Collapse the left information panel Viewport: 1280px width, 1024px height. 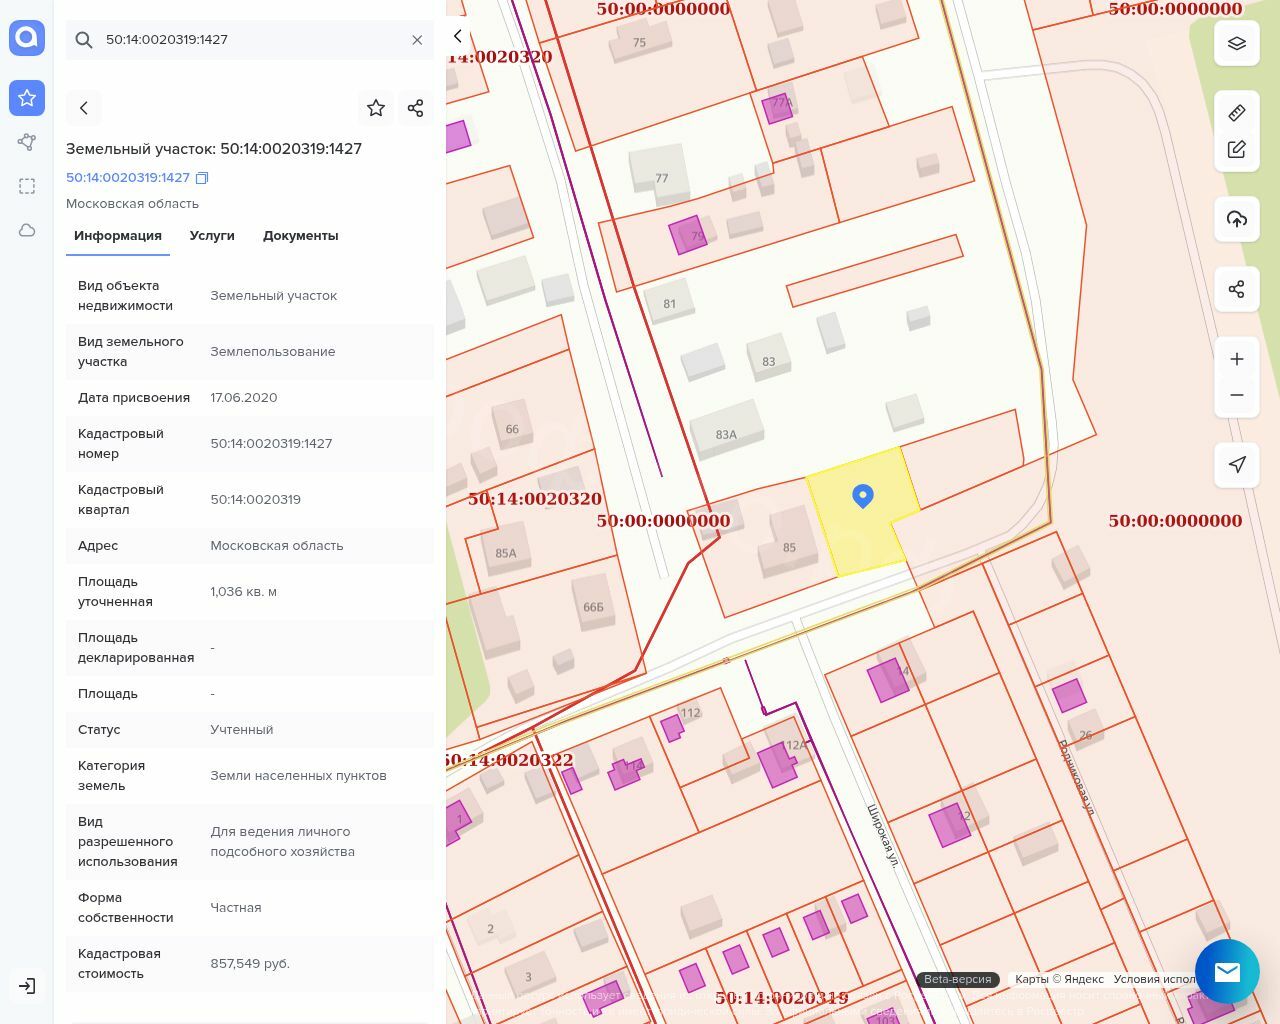[x=458, y=36]
